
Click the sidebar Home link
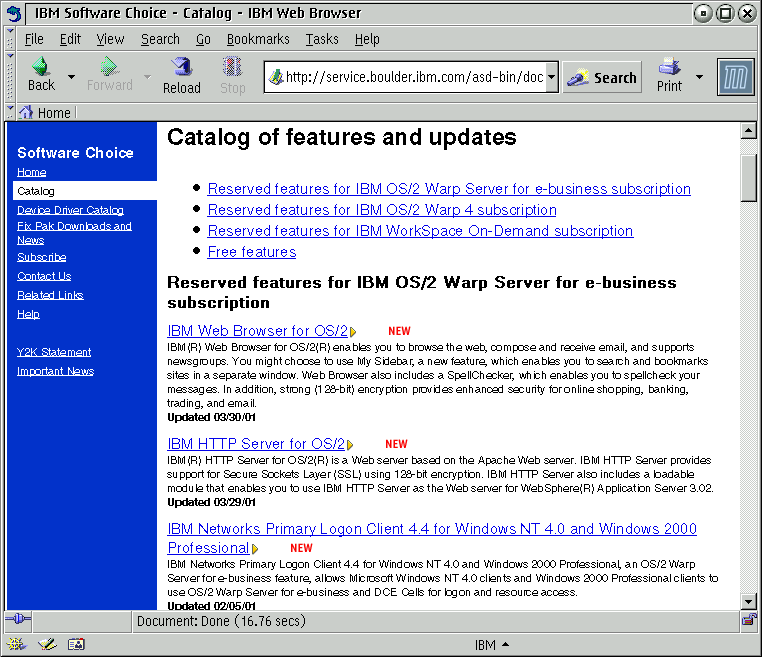coord(32,172)
